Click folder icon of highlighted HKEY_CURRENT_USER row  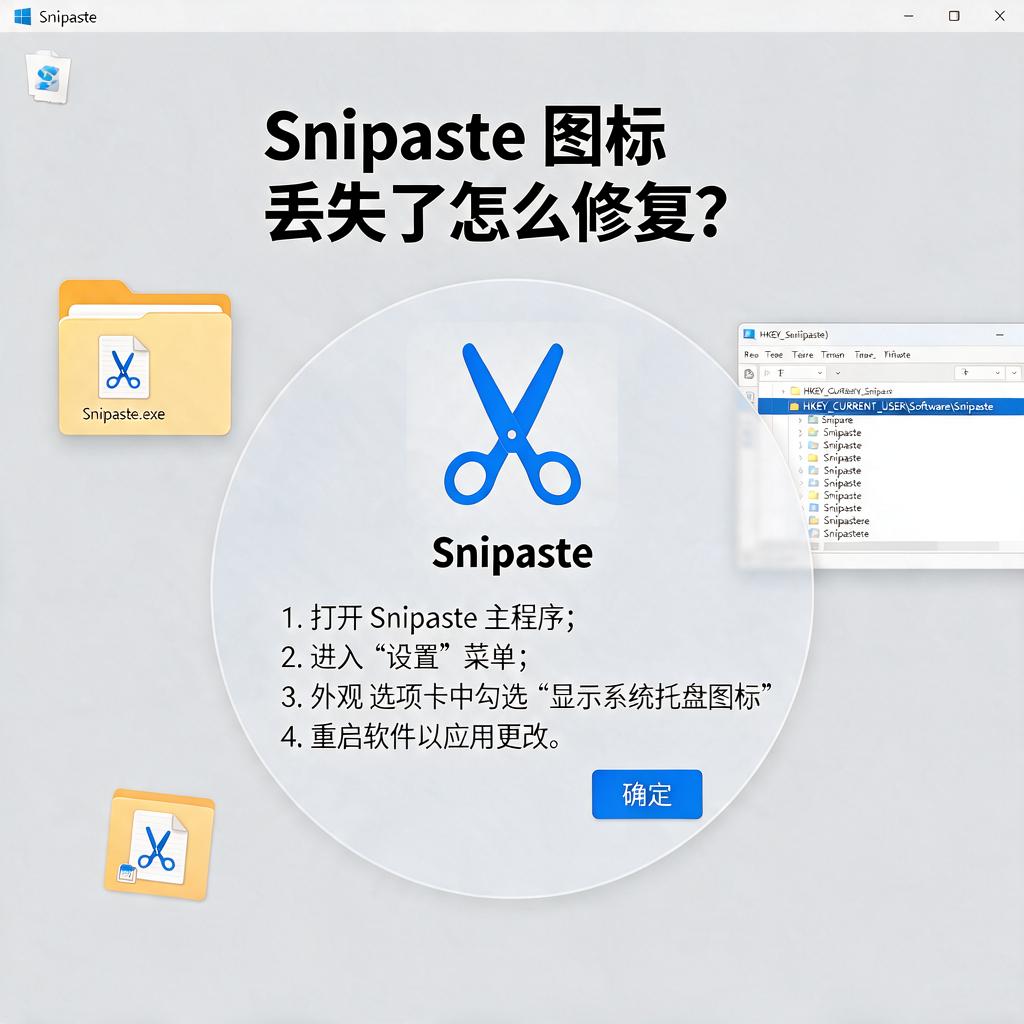coord(794,406)
